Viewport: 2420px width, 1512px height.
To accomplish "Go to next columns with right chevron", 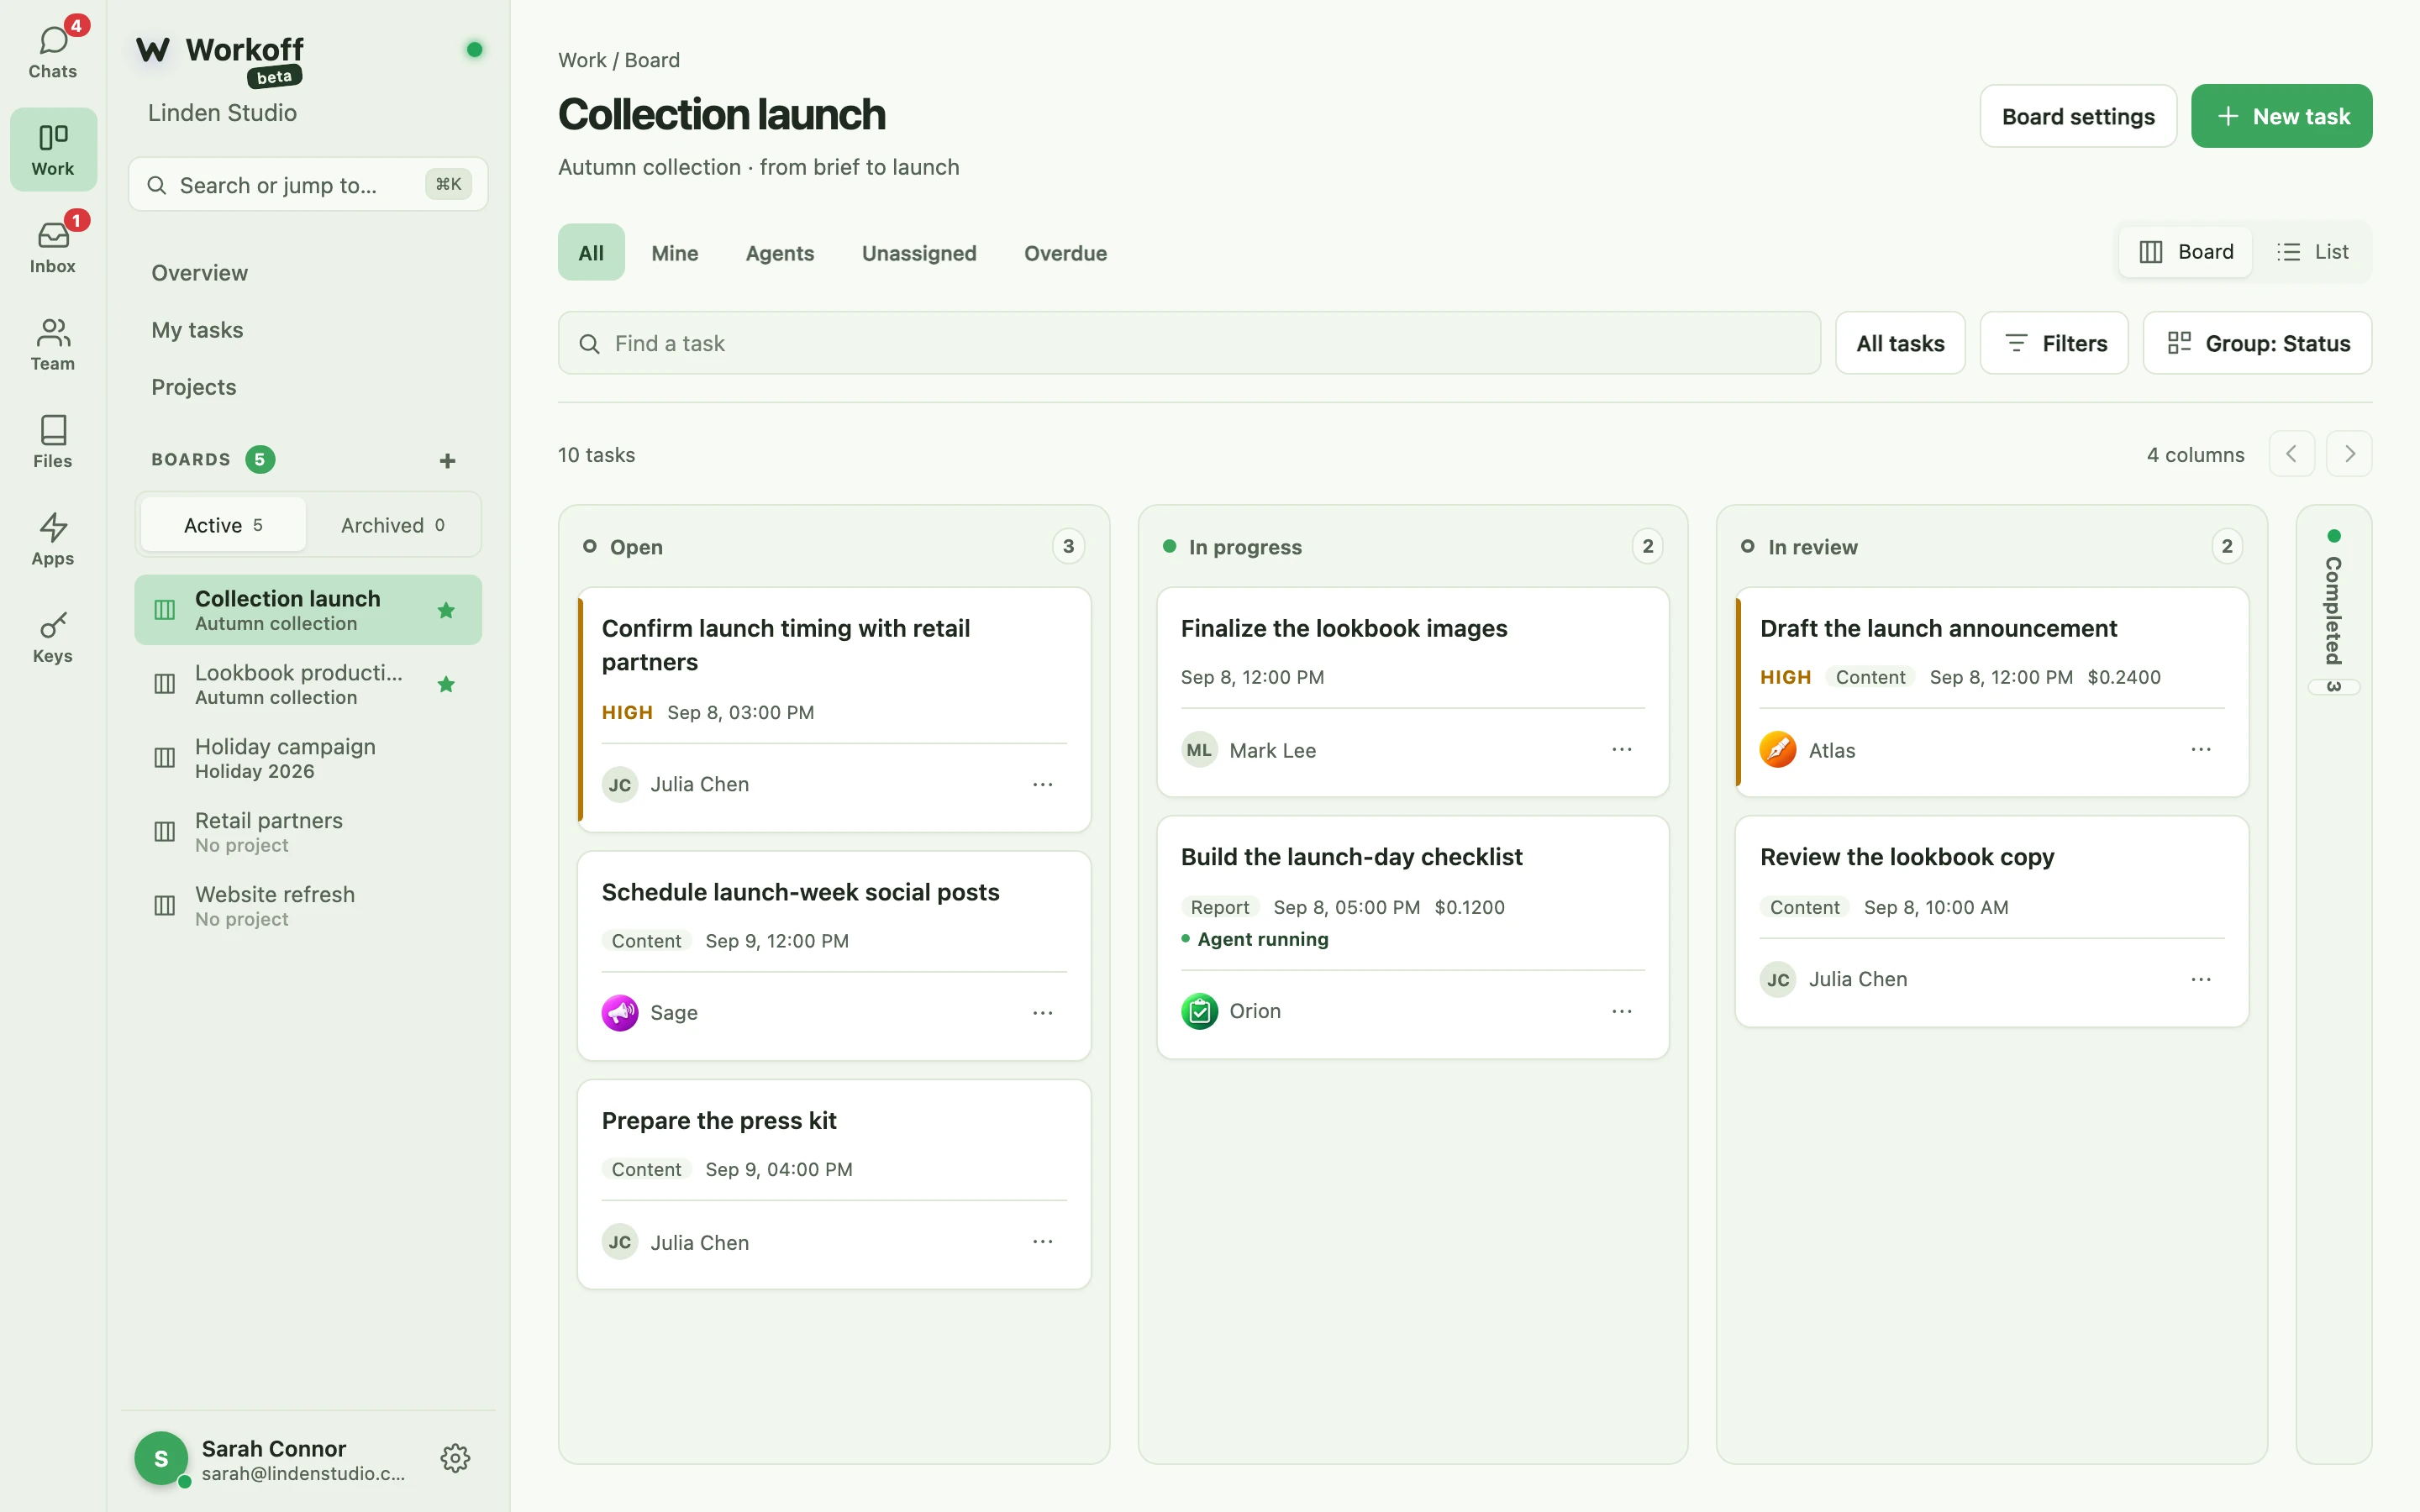I will click(x=2349, y=454).
